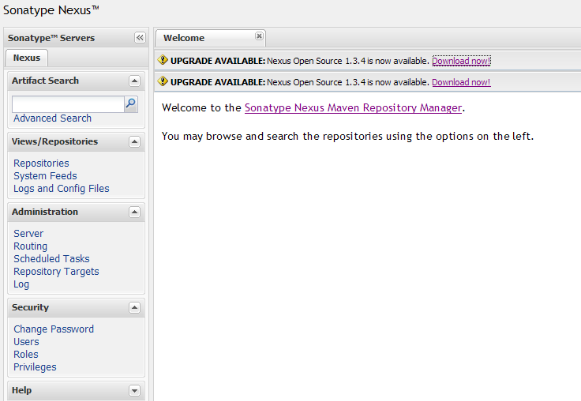
Task: Click the second upgrade warning icon
Action: (162, 81)
